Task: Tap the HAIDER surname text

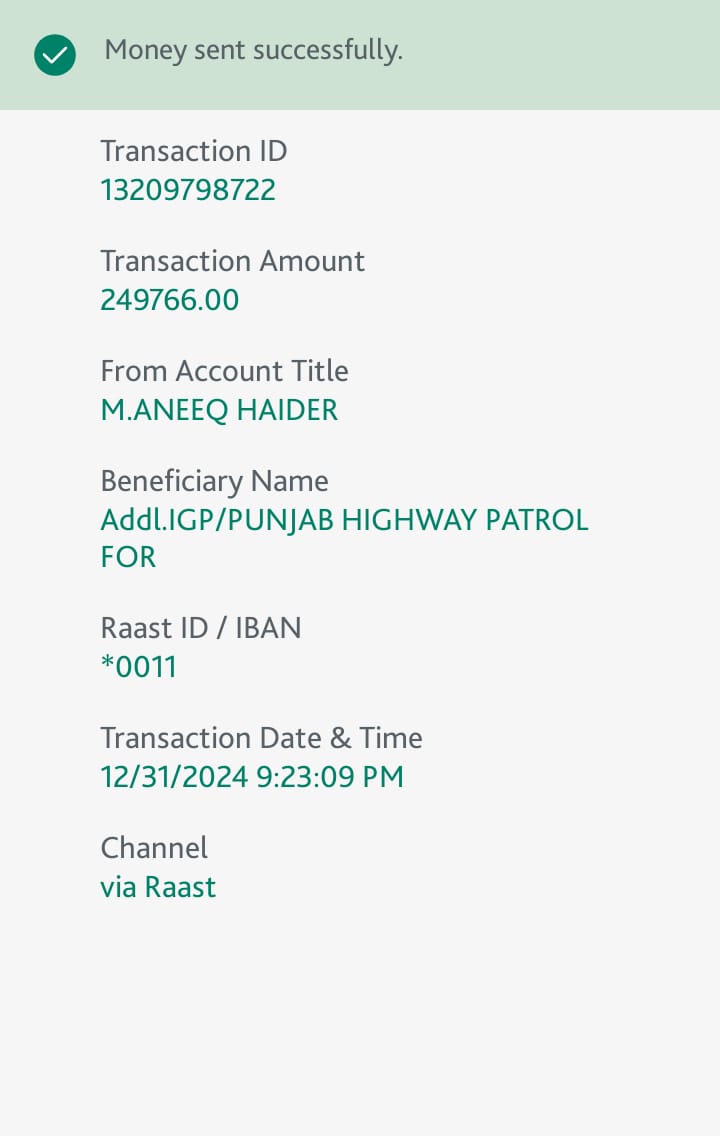Action: (x=288, y=410)
